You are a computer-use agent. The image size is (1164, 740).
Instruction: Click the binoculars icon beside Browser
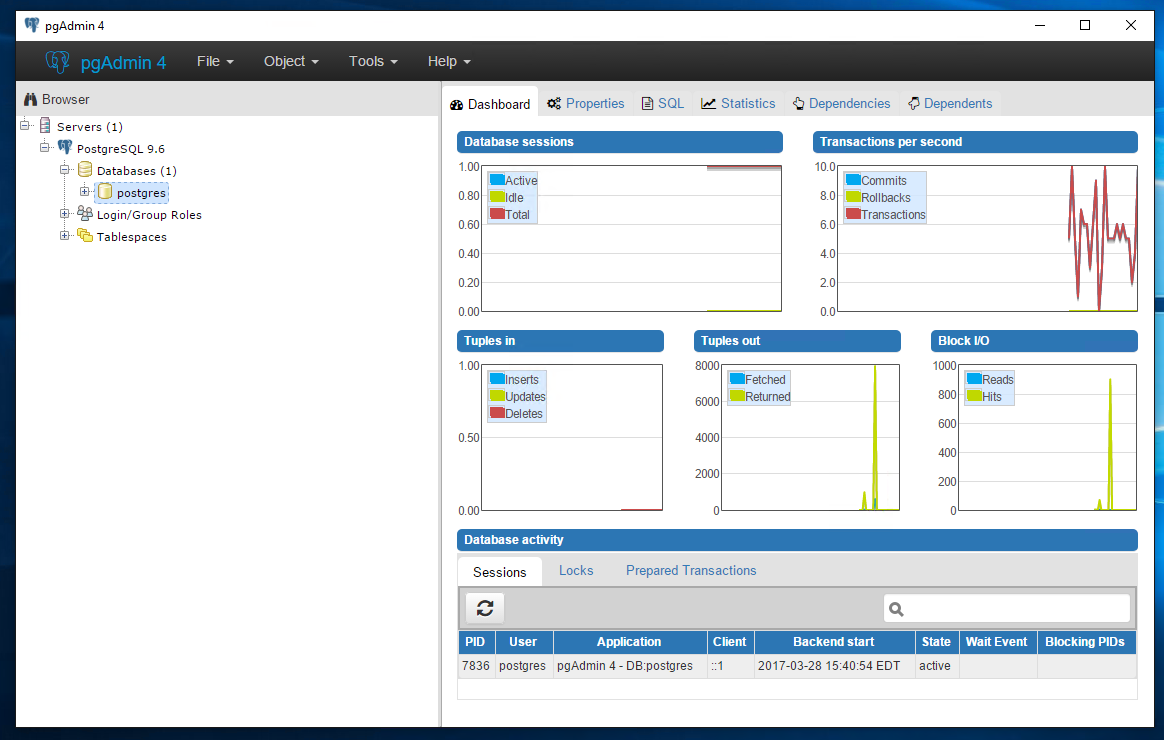coord(30,99)
